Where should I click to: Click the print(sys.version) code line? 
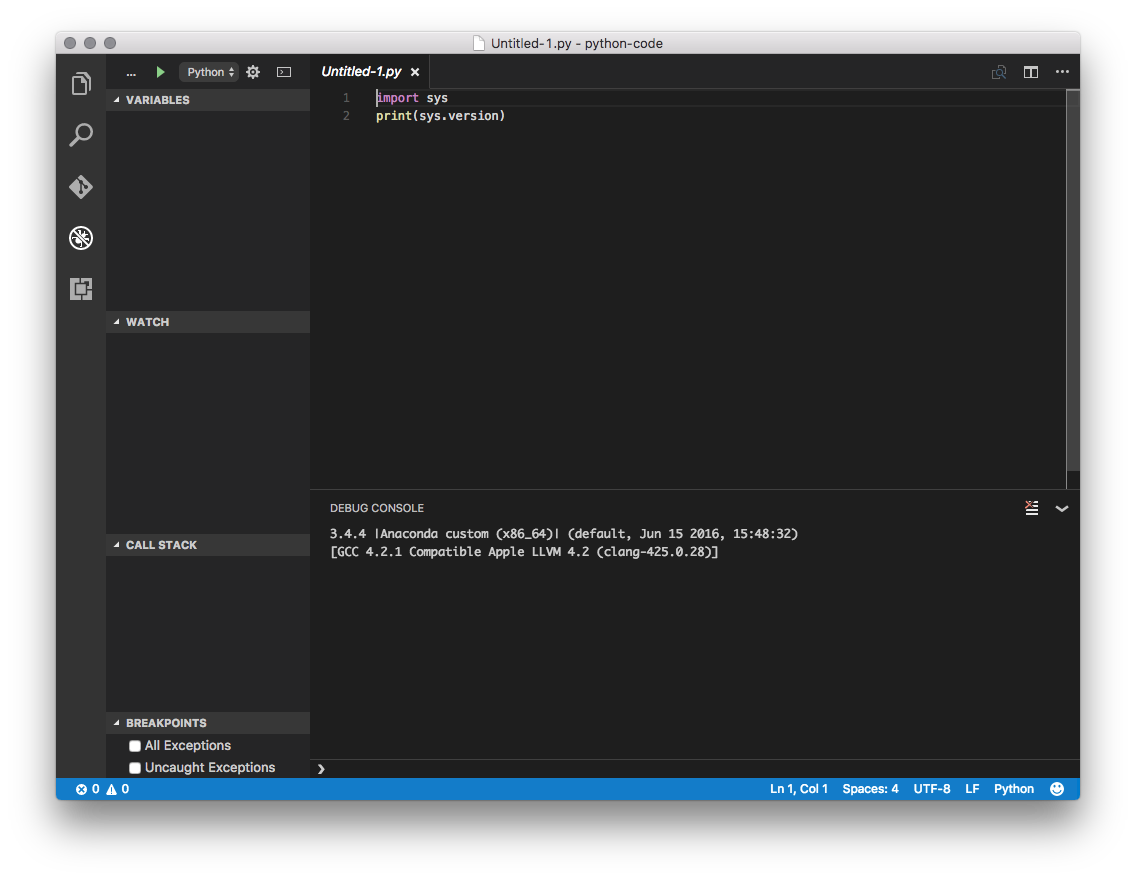[440, 116]
